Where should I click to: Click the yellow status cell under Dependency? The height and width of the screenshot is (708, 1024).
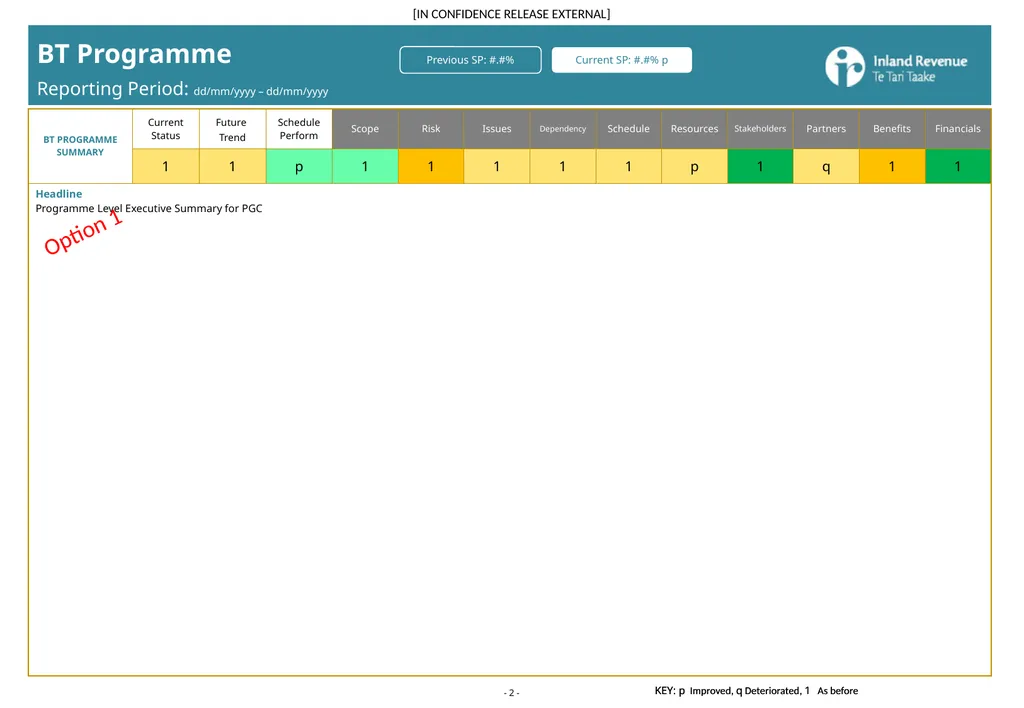[563, 167]
